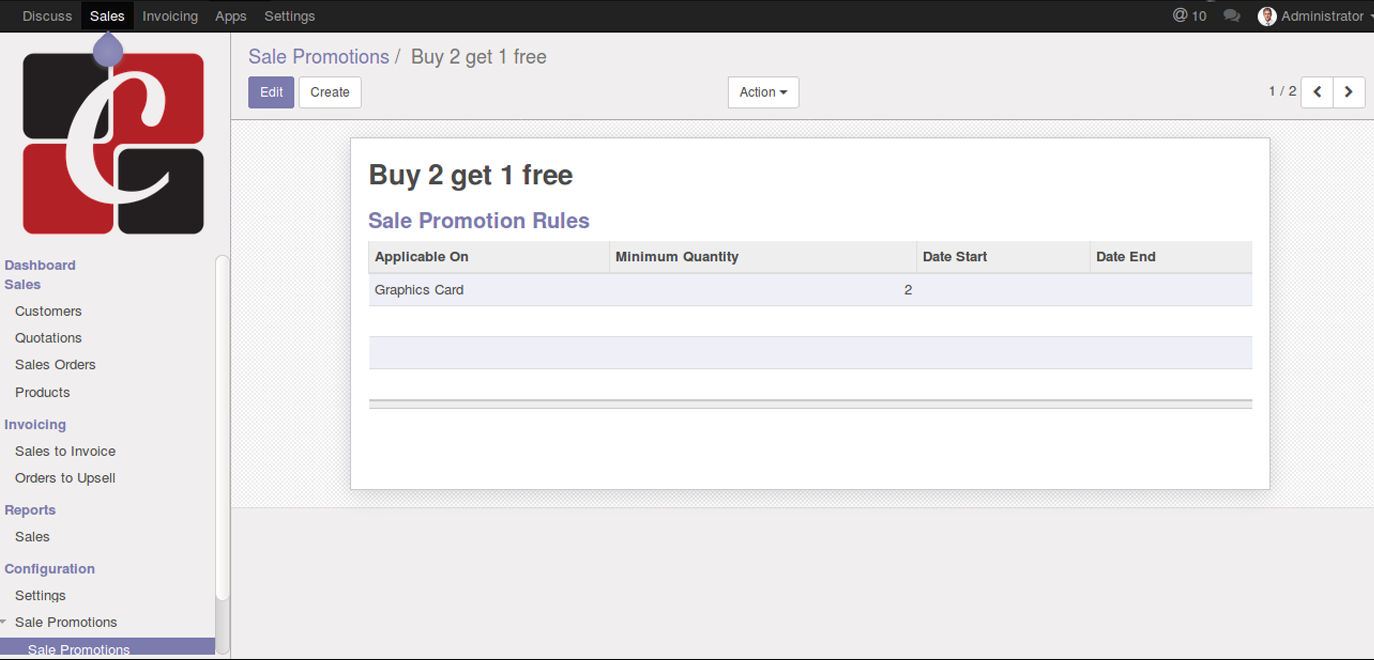Viewport: 1374px width, 660px height.
Task: Open the Action dropdown
Action: point(763,92)
